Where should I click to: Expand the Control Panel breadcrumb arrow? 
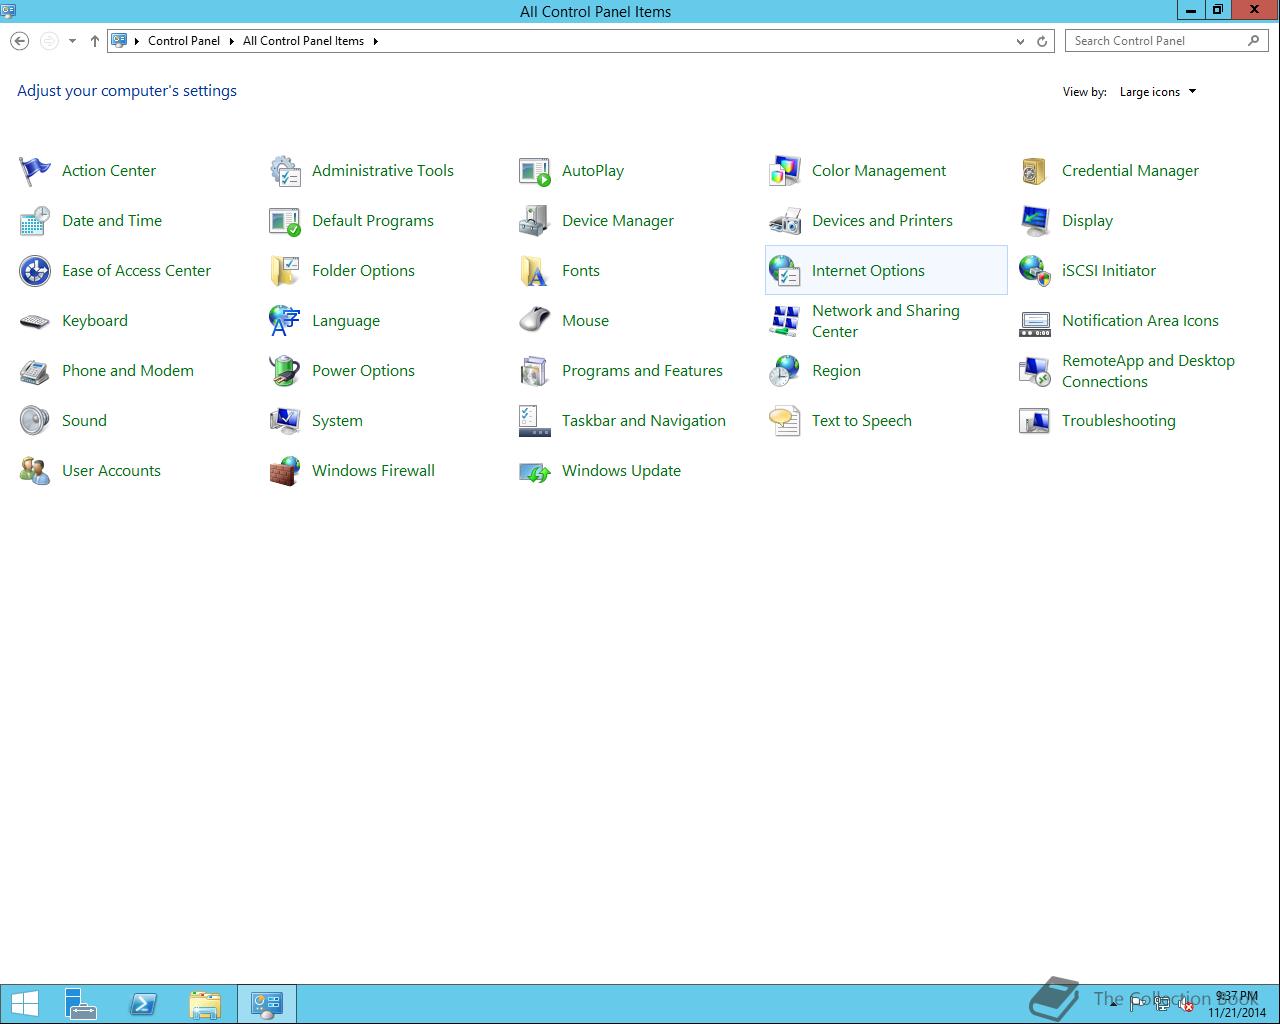click(231, 41)
